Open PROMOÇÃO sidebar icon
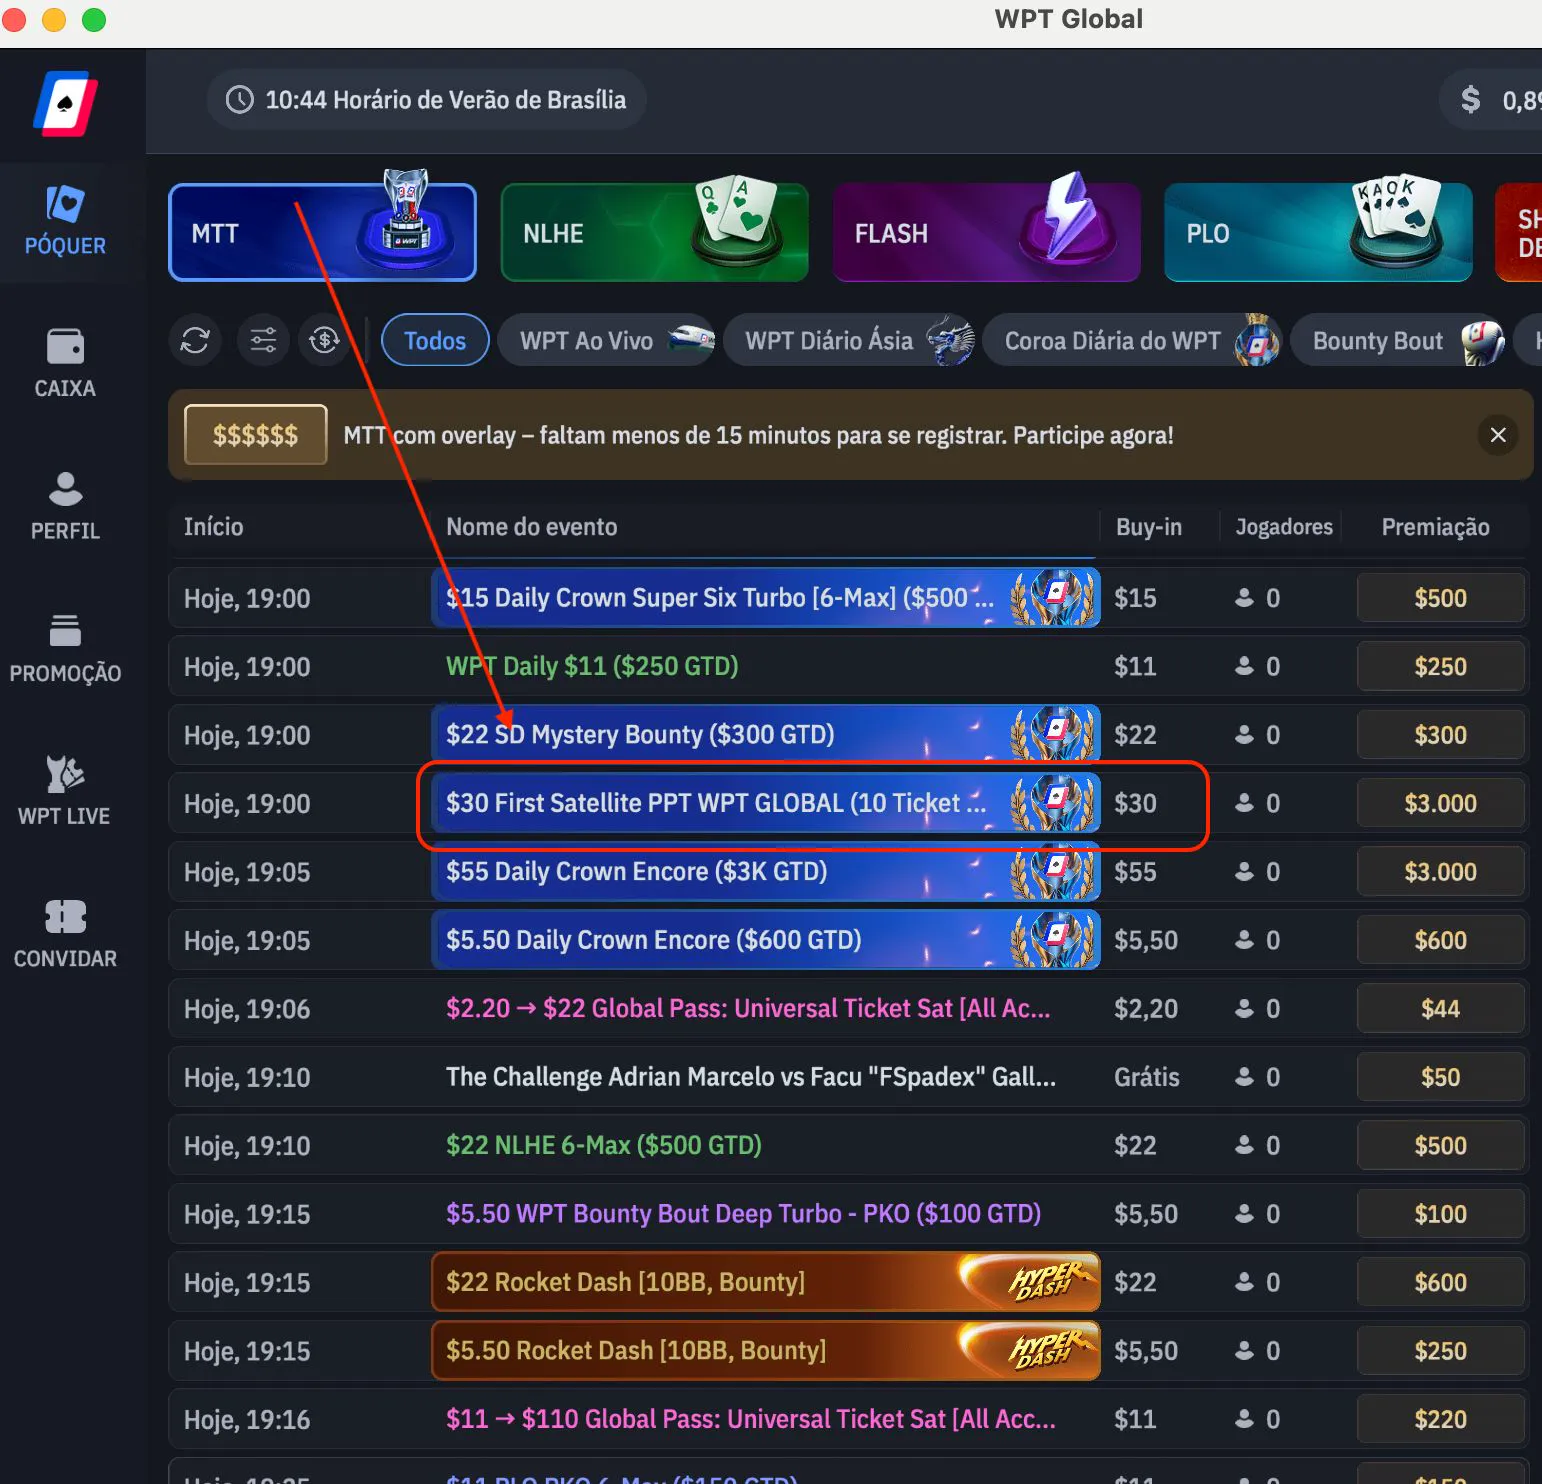Screen dimensions: 1542x1484 (65, 648)
